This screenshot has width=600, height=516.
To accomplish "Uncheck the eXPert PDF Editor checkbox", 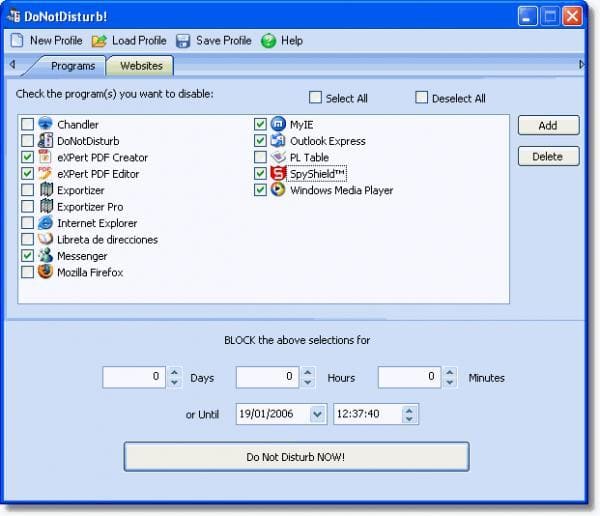I will point(27,173).
